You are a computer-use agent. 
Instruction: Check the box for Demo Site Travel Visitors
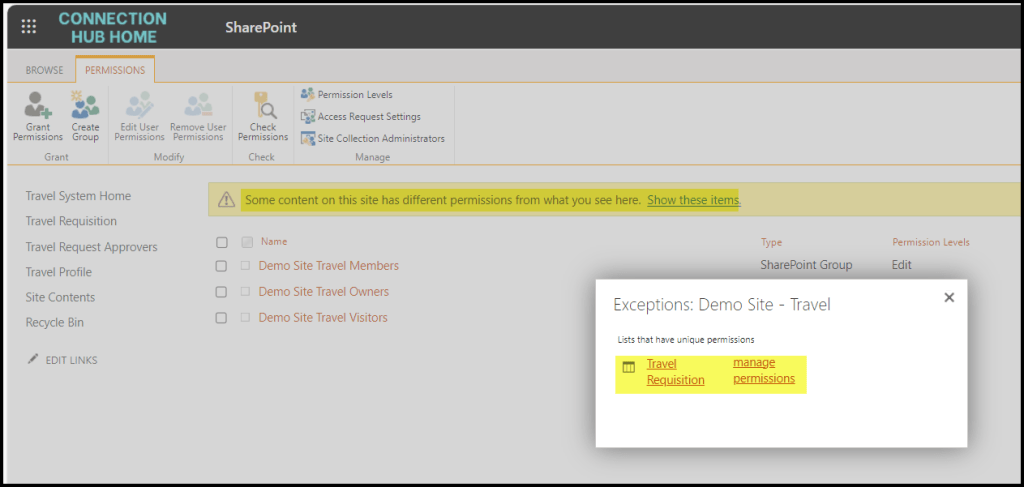coord(222,318)
